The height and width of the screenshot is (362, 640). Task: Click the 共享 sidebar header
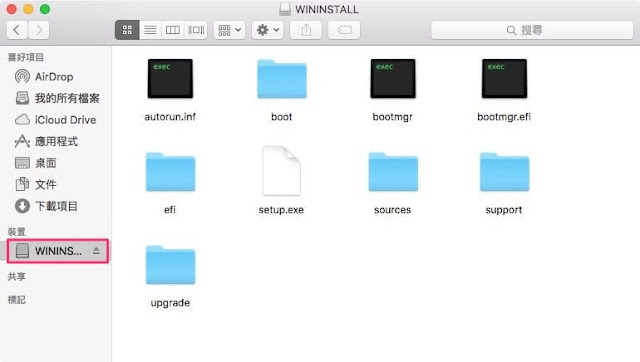[16, 276]
